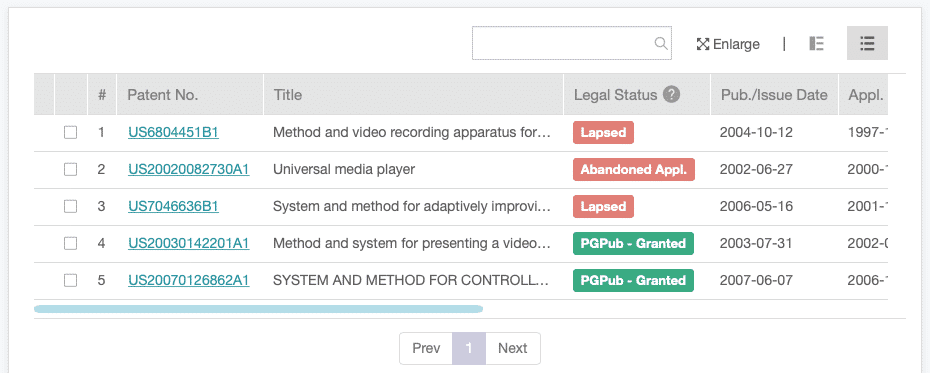The width and height of the screenshot is (930, 373).
Task: Open patent US20030142201A1 link
Action: pyautogui.click(x=189, y=243)
